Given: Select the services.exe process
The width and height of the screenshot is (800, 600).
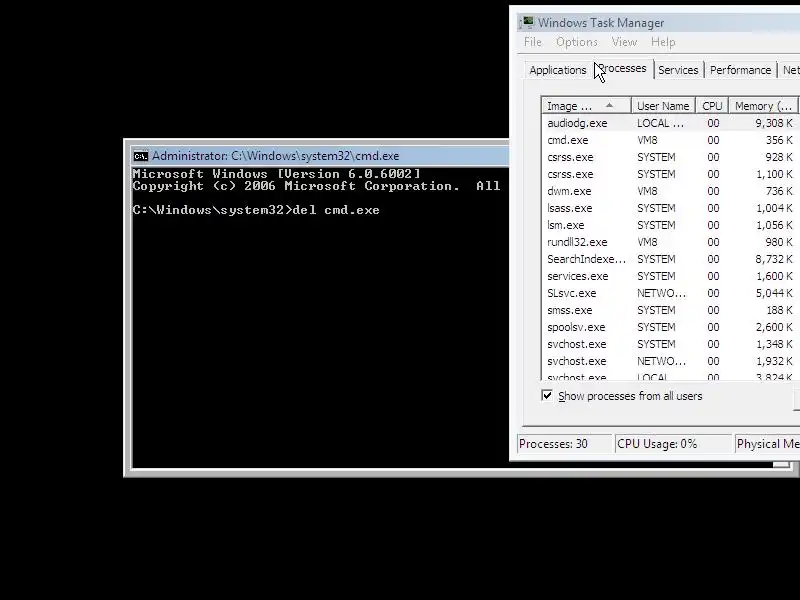Looking at the screenshot, I should [x=670, y=276].
